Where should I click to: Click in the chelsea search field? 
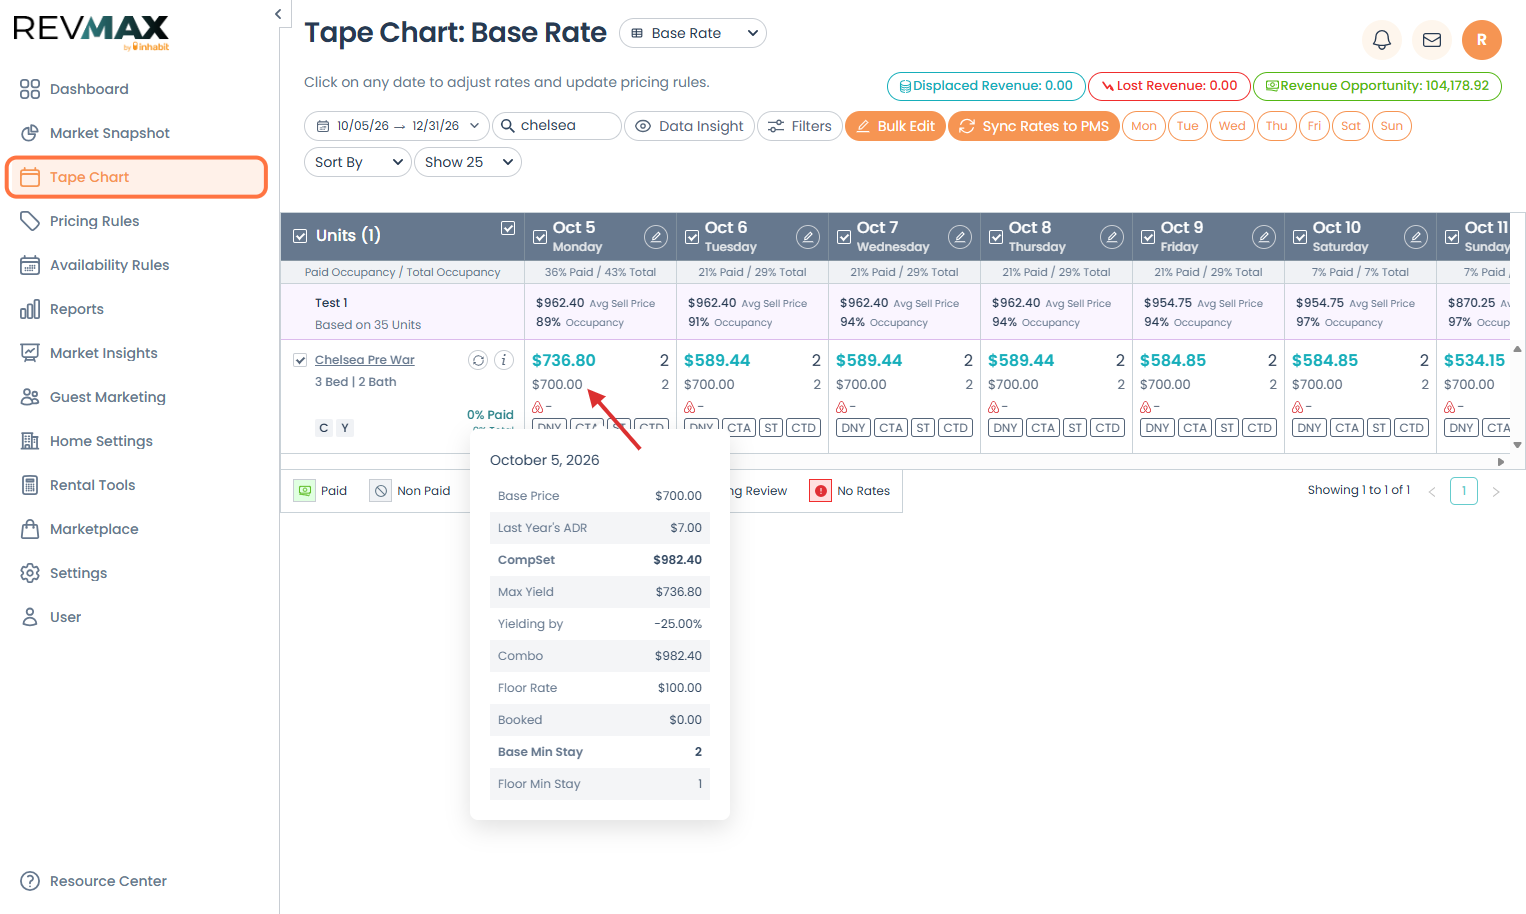557,126
